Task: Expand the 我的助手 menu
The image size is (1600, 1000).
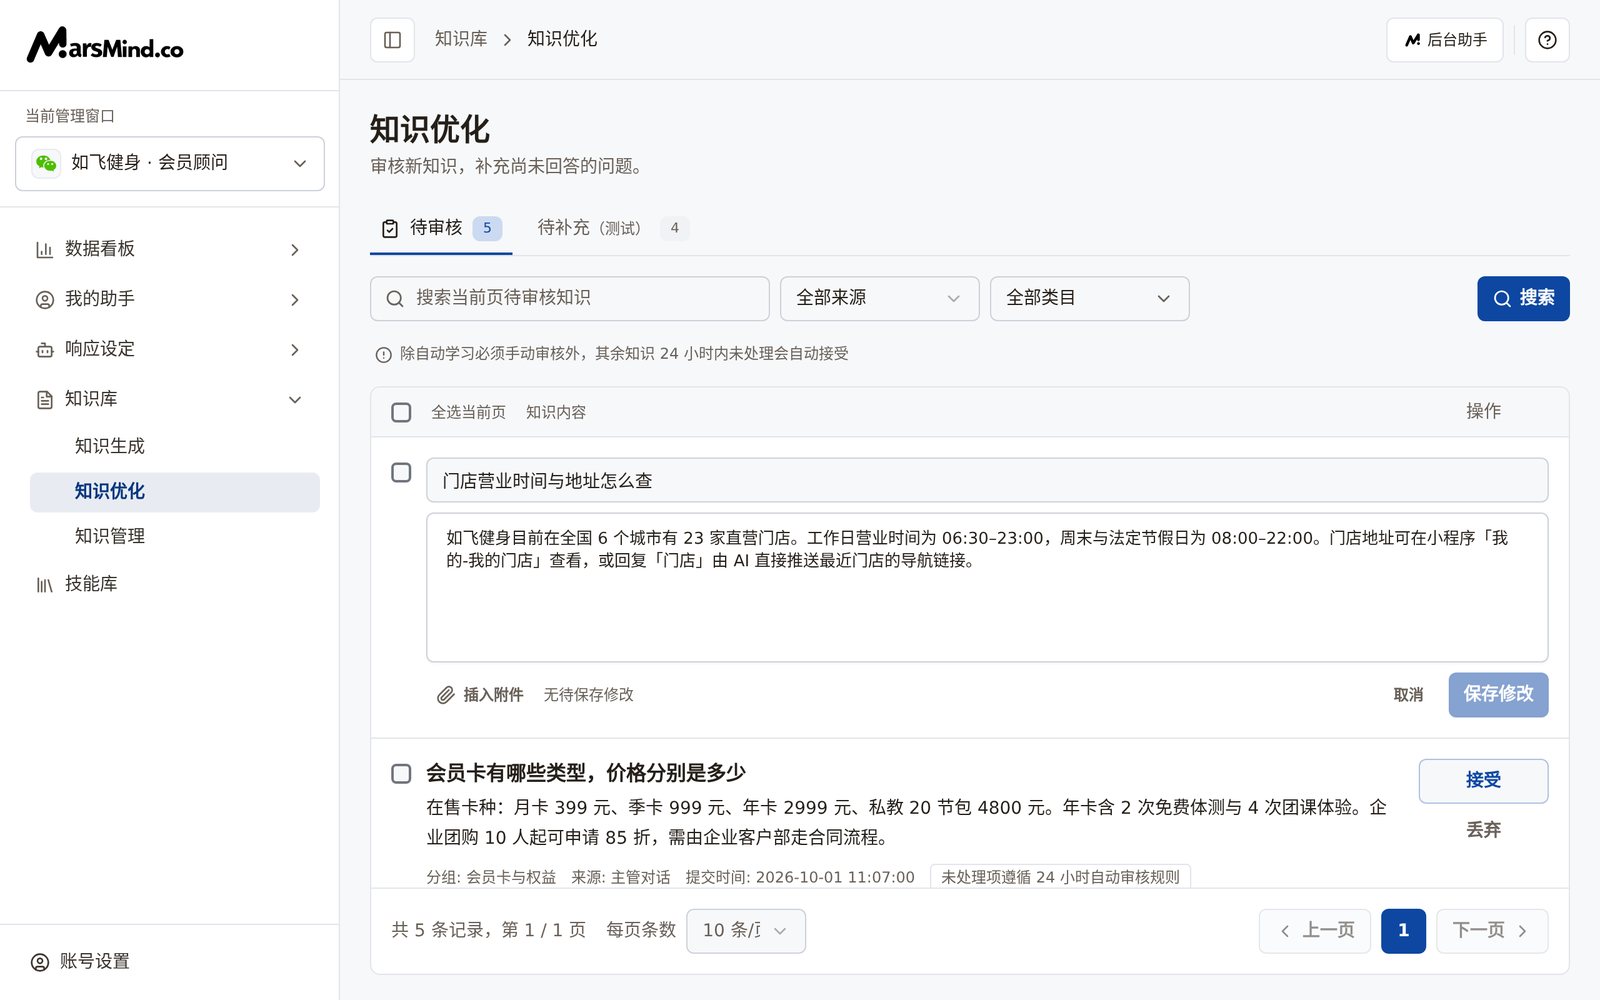Action: [170, 299]
